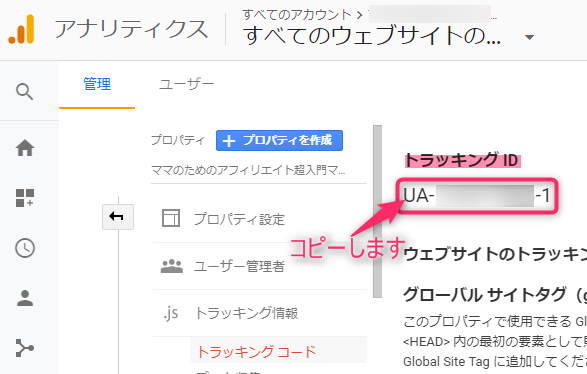Click the Global Site Tag に追加 text line

495,362
